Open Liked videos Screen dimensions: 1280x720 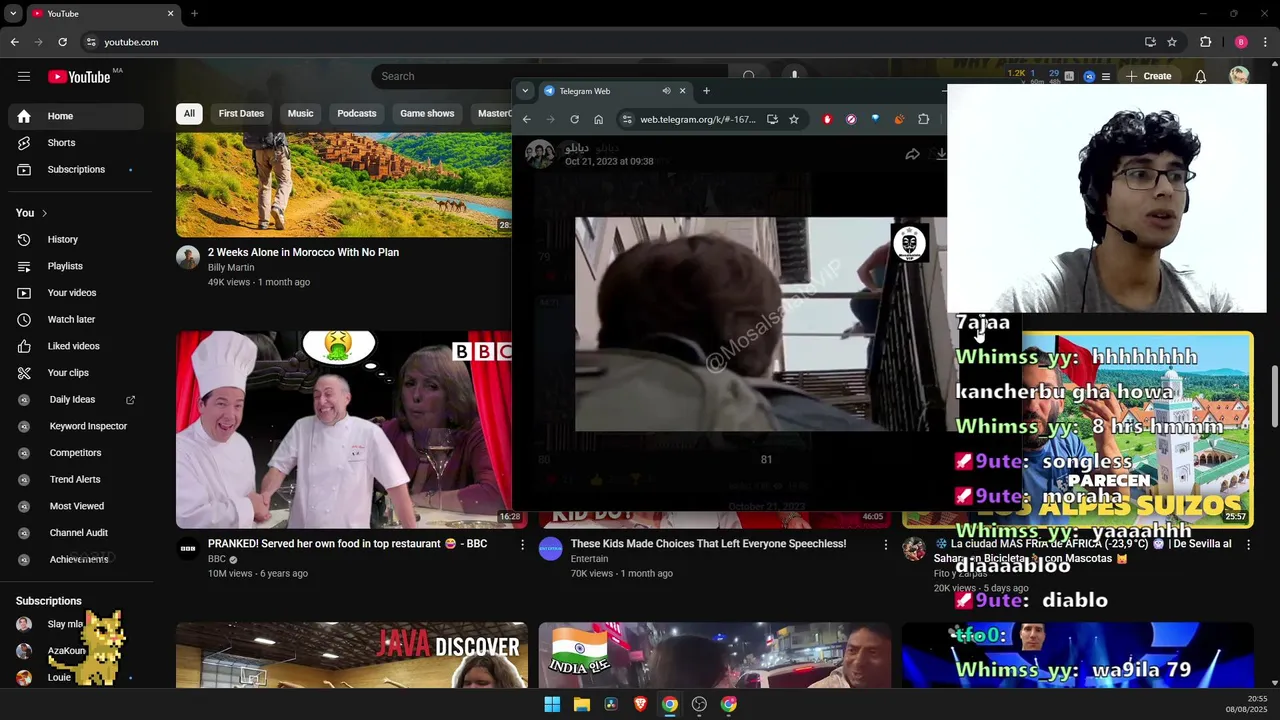[x=76, y=346]
